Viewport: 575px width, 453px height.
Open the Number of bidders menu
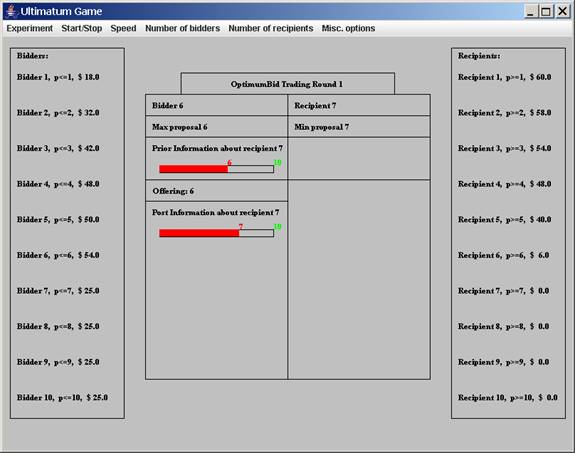pos(183,28)
